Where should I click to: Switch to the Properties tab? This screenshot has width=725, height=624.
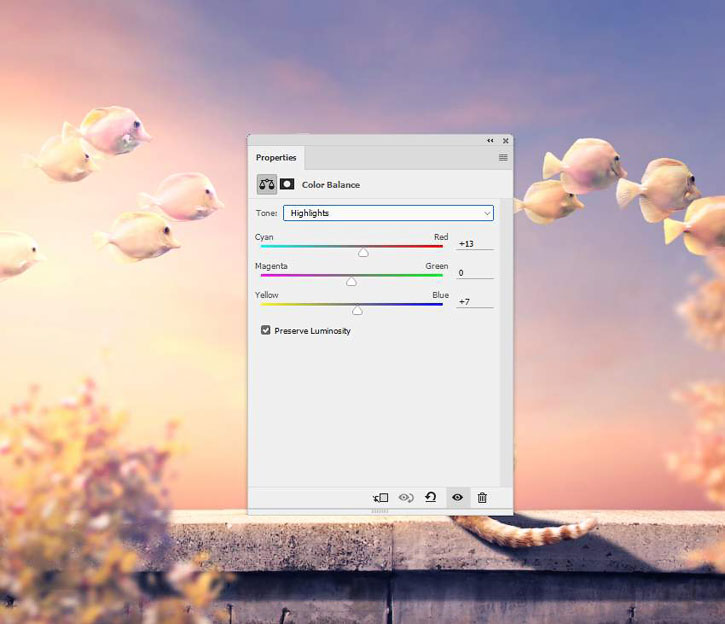point(276,158)
